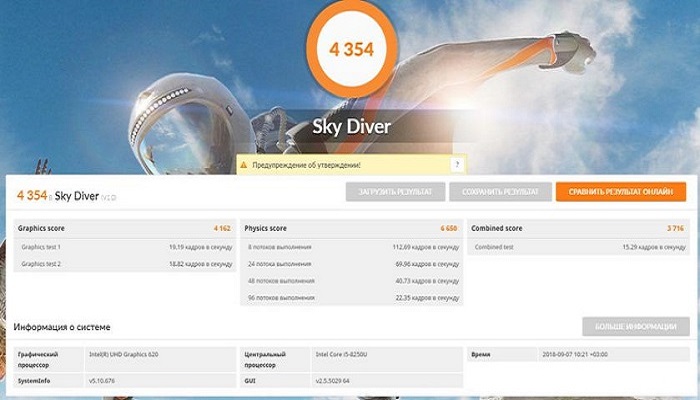The image size is (700, 400).
Task: Click 'Сравнить результат онлайн' orange button
Action: (621, 192)
